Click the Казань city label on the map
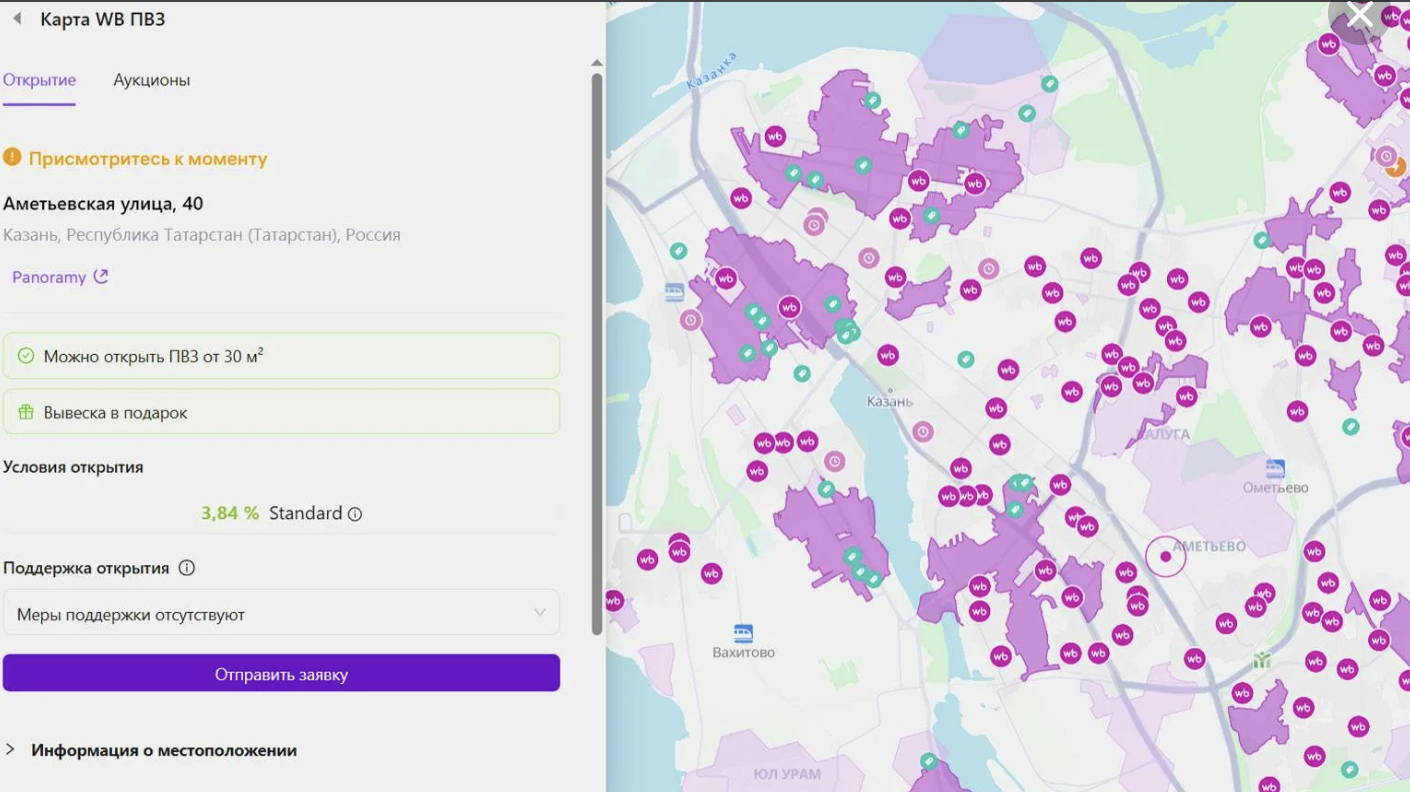This screenshot has height=792, width=1410. (x=889, y=401)
